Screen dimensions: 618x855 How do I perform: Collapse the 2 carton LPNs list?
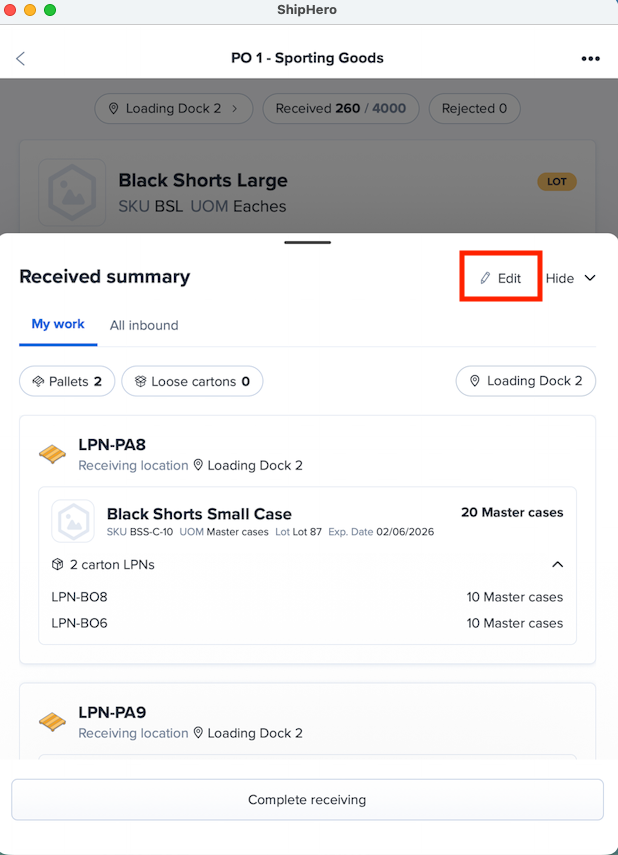557,565
